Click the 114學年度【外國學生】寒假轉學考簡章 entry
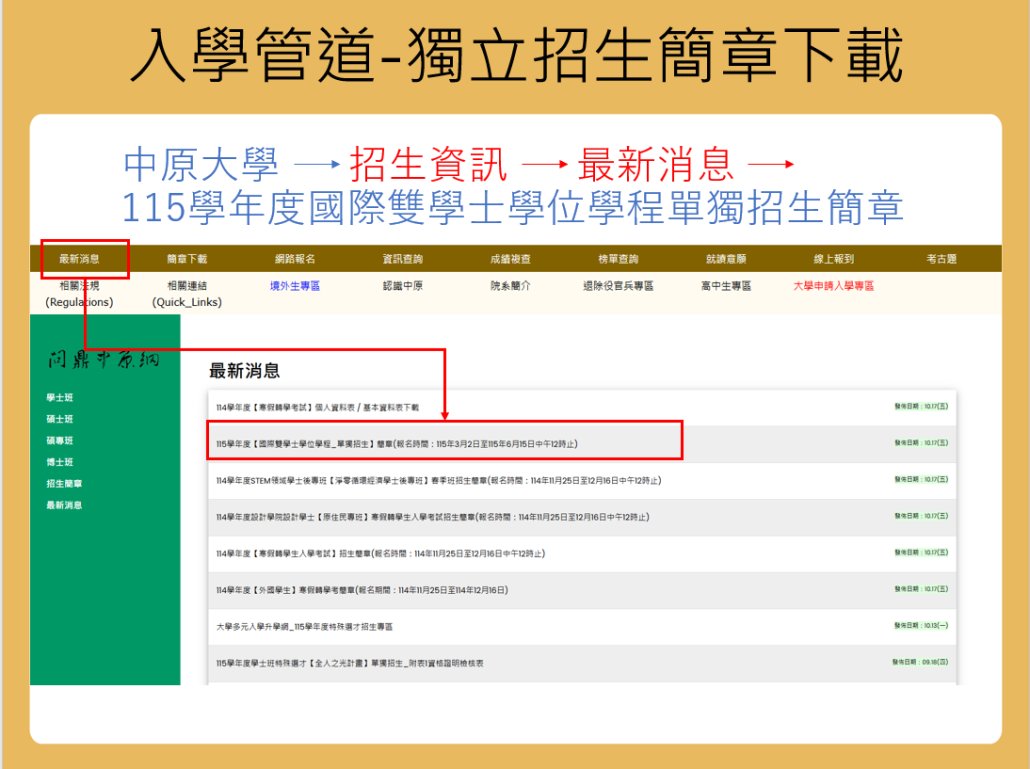 pyautogui.click(x=362, y=590)
